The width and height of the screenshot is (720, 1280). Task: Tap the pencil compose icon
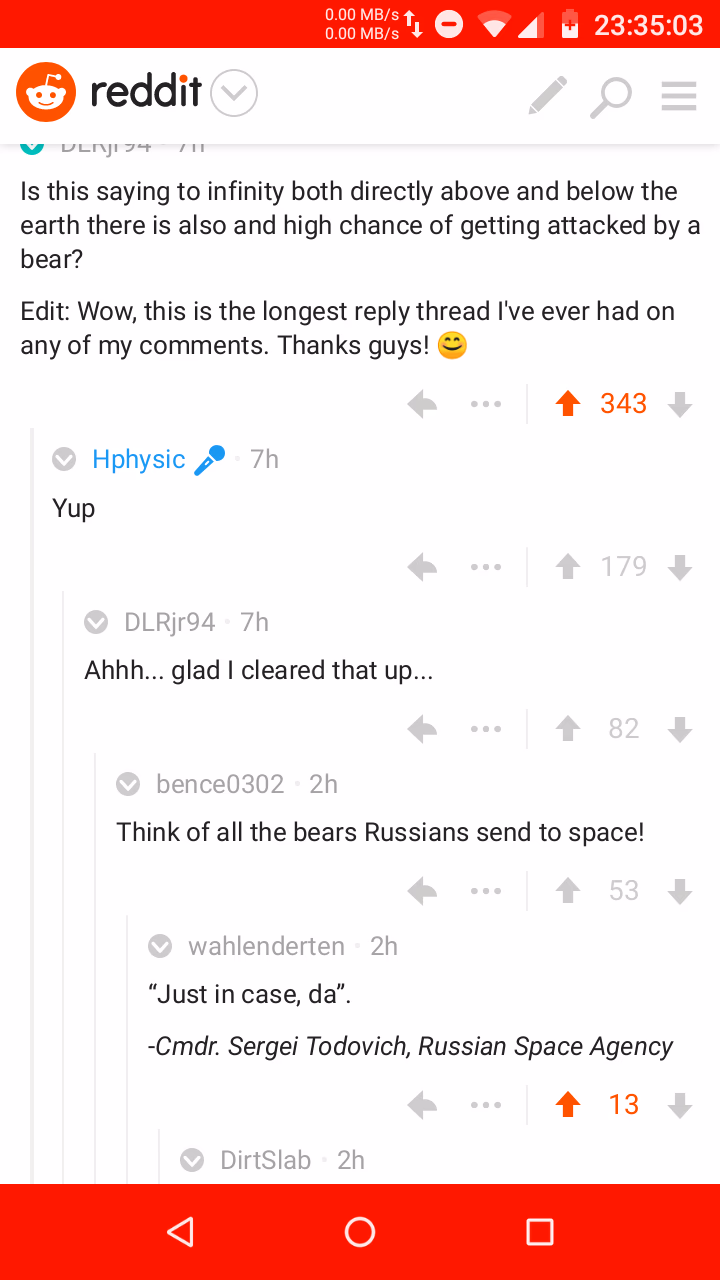coord(547,95)
